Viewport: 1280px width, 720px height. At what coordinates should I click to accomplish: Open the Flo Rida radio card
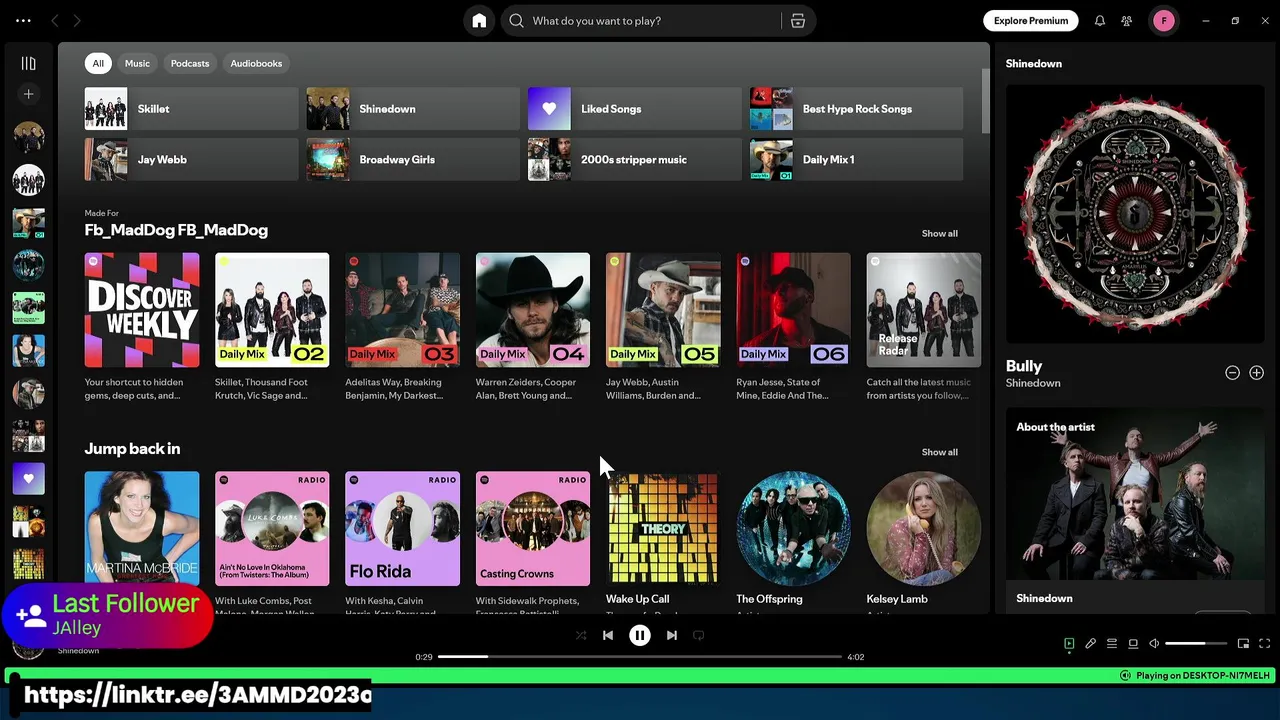click(402, 540)
